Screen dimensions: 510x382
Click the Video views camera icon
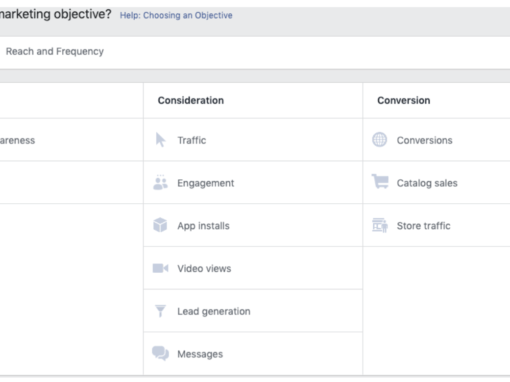(x=160, y=268)
